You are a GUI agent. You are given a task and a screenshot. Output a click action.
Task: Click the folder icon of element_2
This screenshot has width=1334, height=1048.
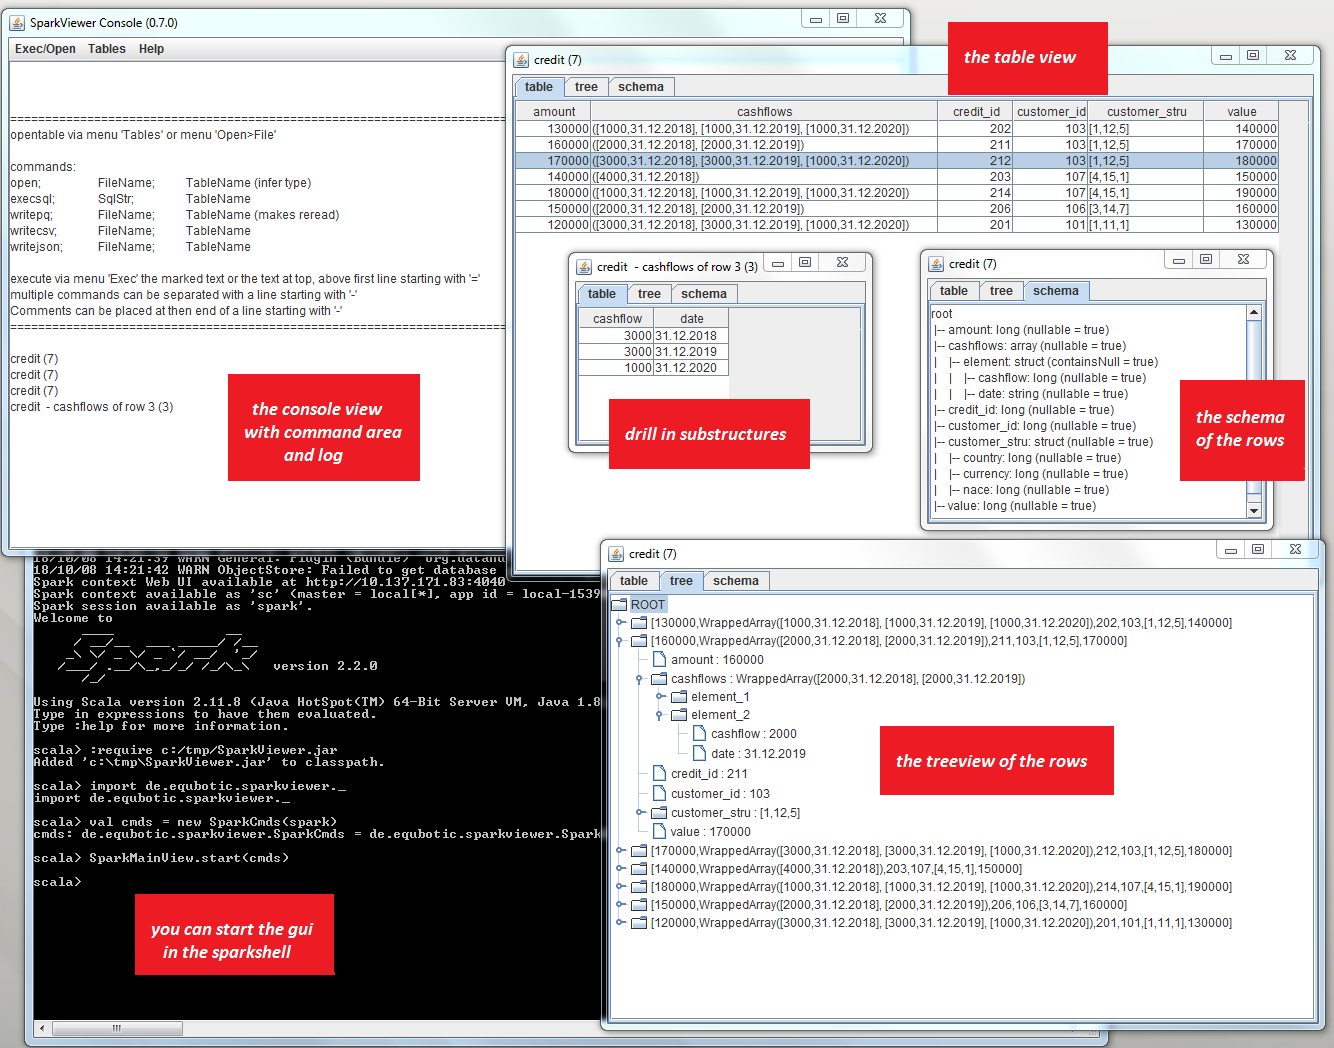pyautogui.click(x=679, y=715)
